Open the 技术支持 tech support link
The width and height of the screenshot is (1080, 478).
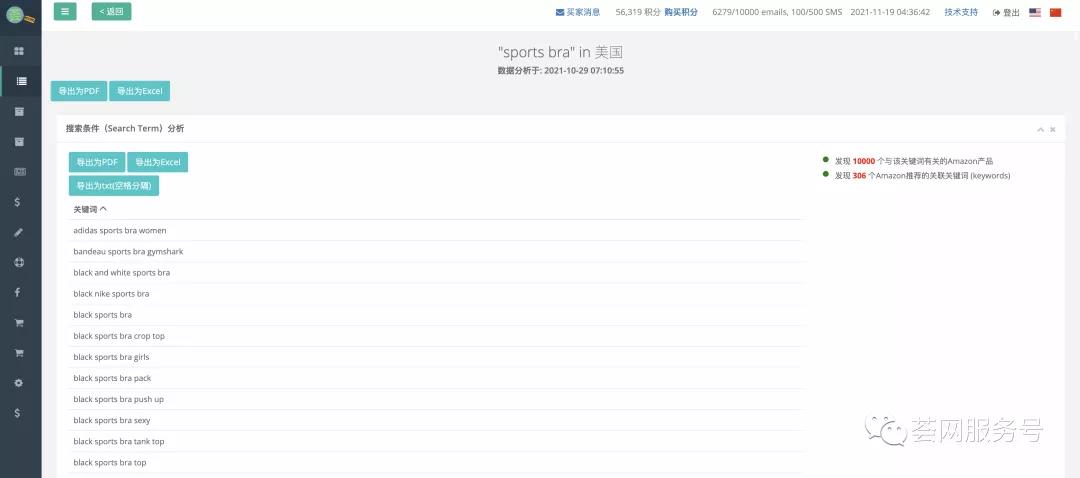tap(961, 12)
